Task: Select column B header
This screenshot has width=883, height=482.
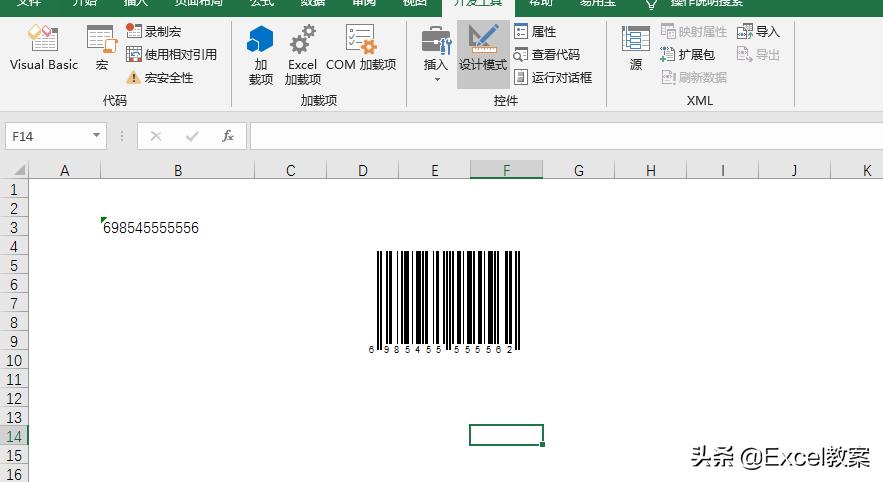Action: pos(177,170)
